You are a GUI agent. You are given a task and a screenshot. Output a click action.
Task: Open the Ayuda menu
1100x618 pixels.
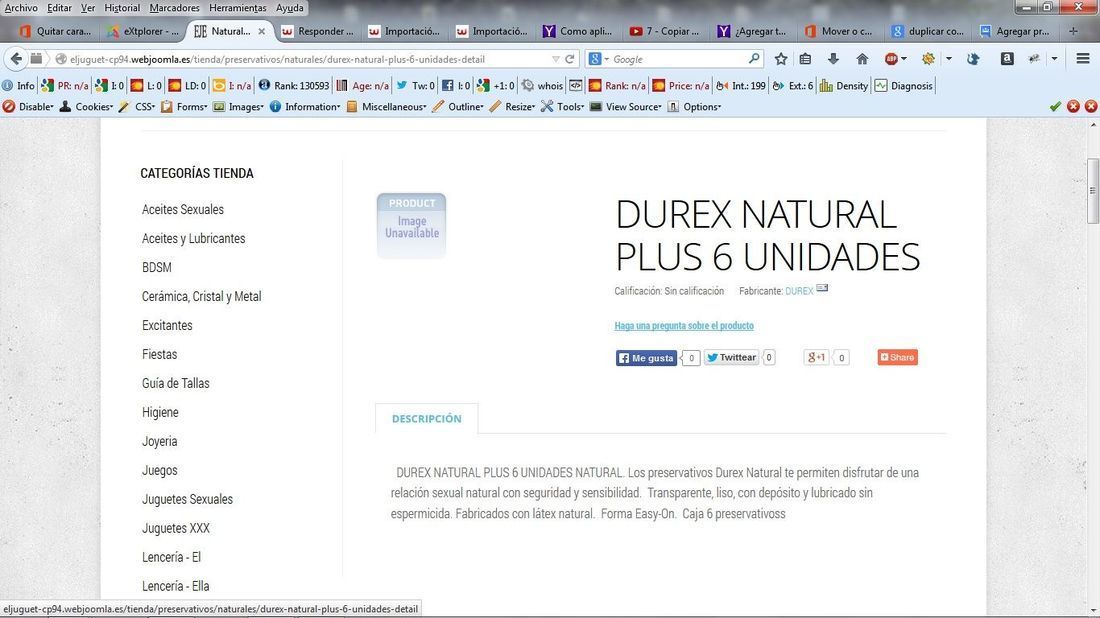coord(290,8)
